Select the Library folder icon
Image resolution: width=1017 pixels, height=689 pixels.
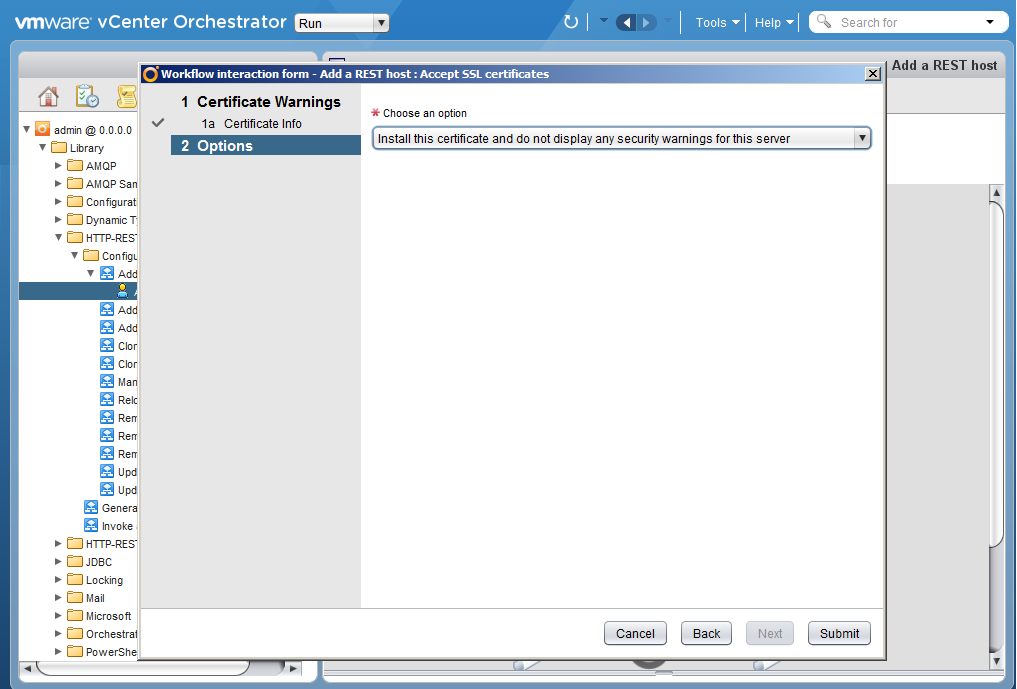click(x=59, y=147)
